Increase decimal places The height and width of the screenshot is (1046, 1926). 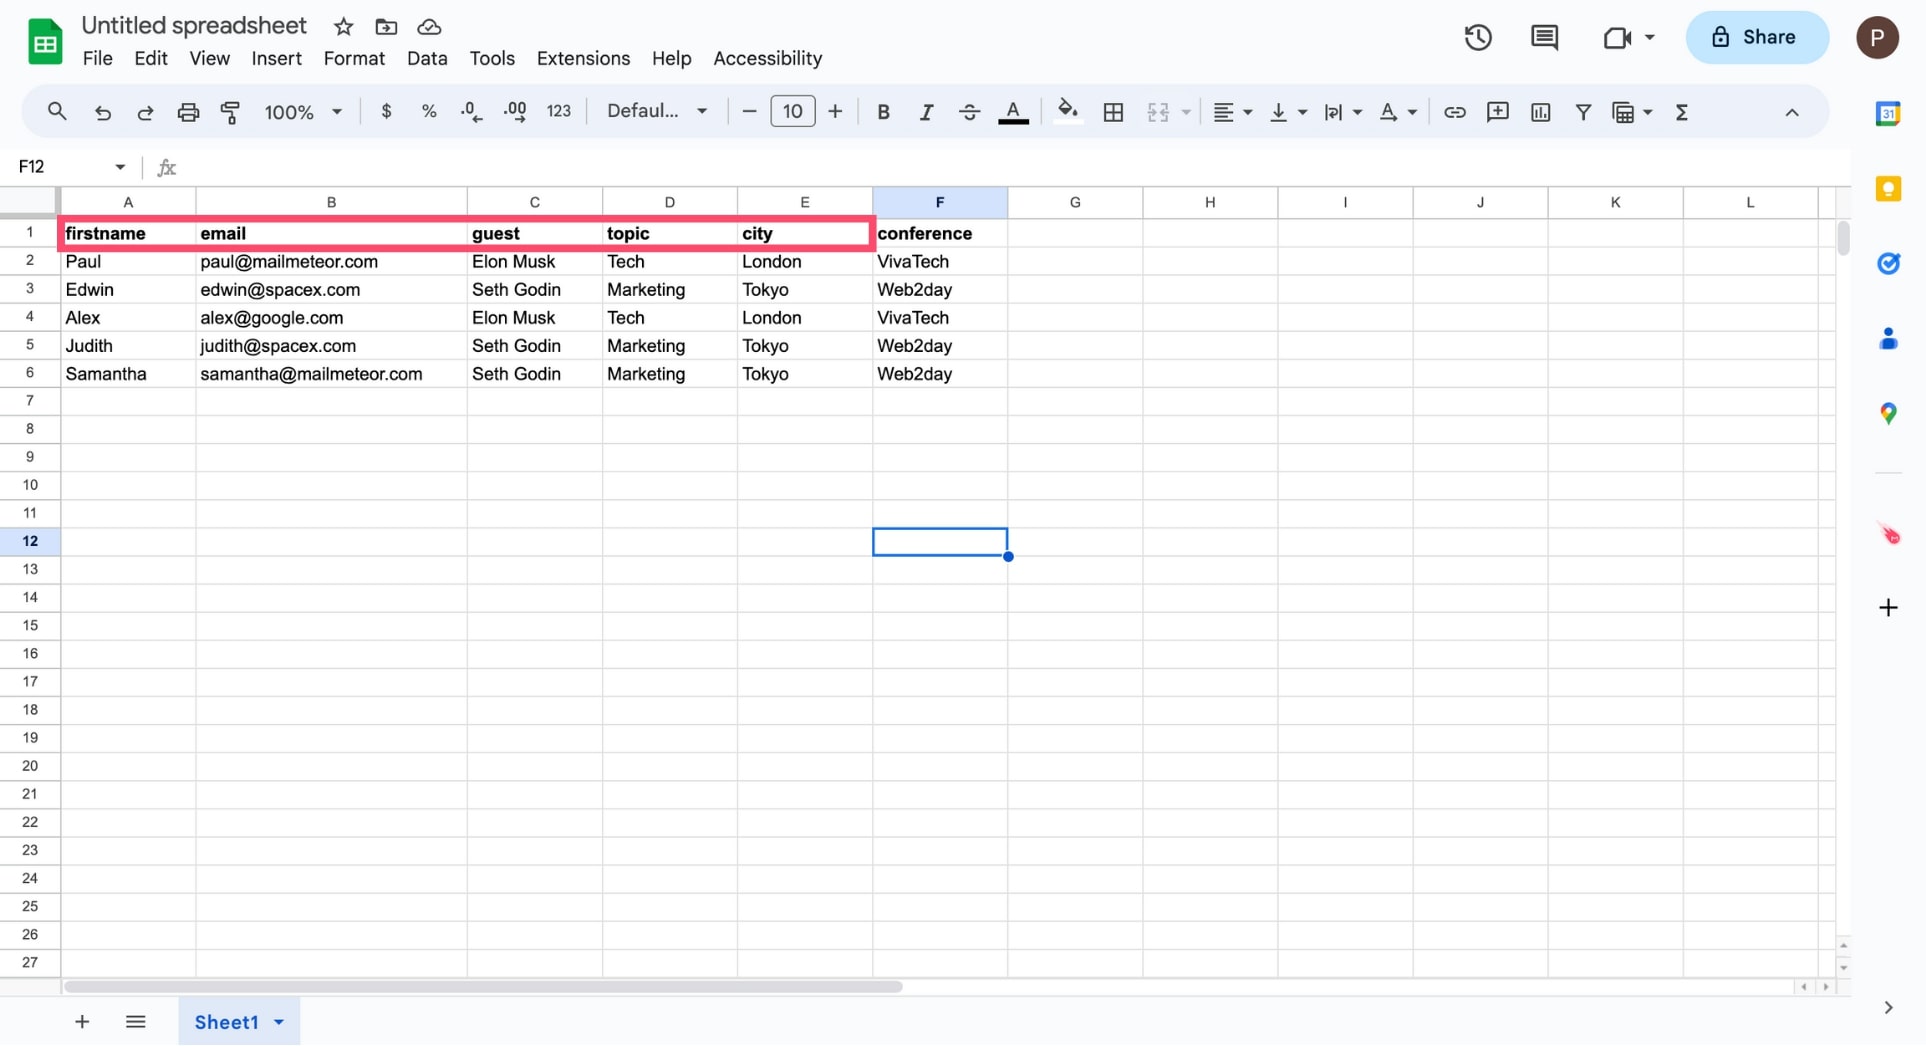515,112
